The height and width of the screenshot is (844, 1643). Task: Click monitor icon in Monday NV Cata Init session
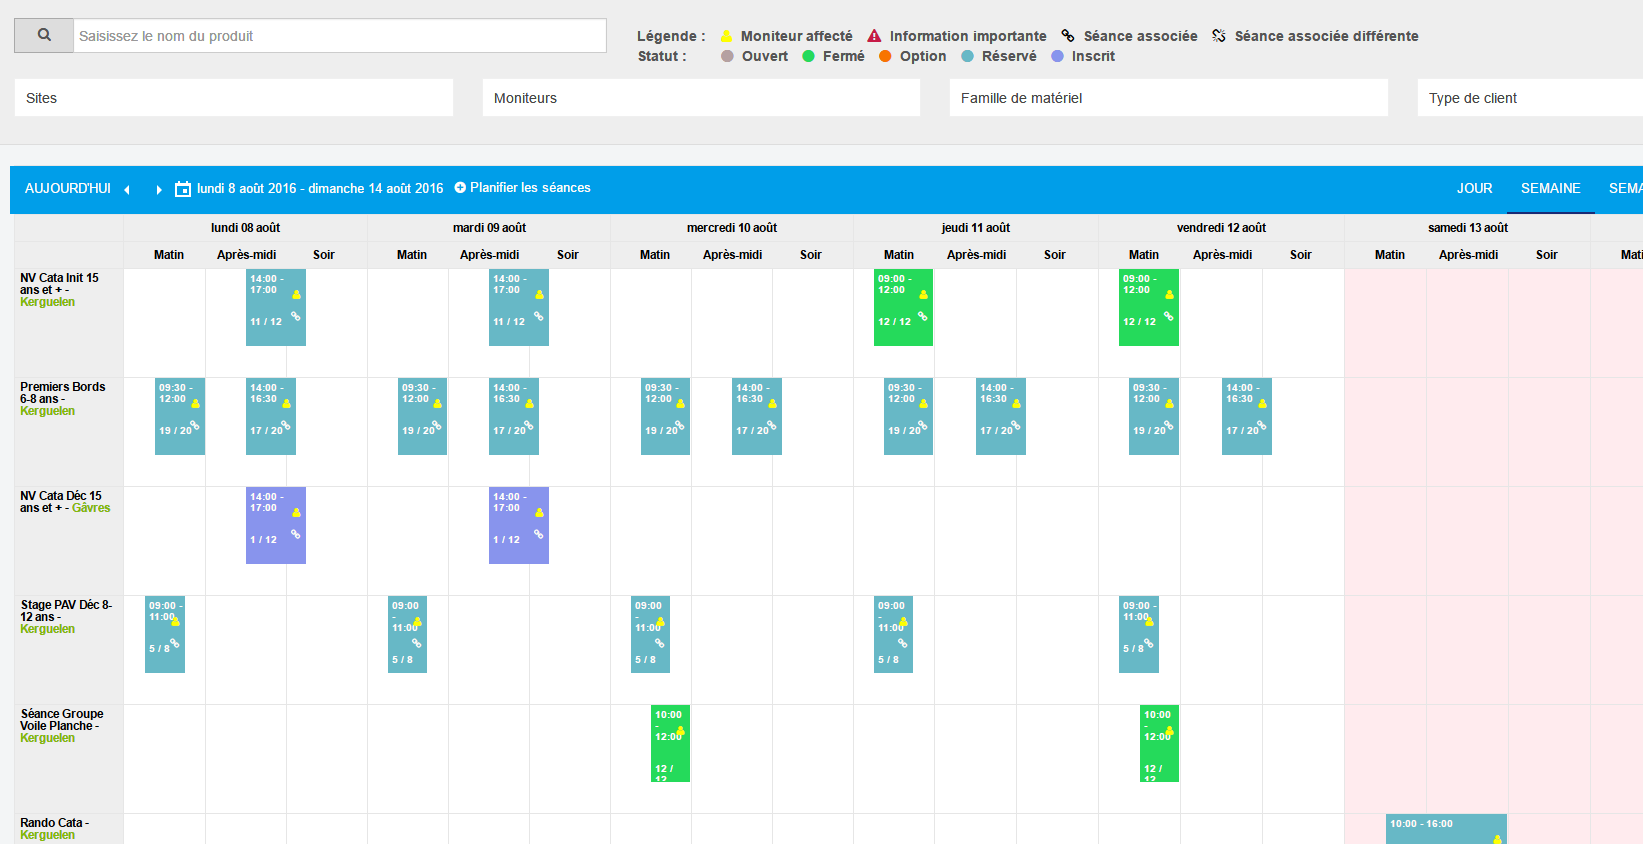tap(296, 294)
